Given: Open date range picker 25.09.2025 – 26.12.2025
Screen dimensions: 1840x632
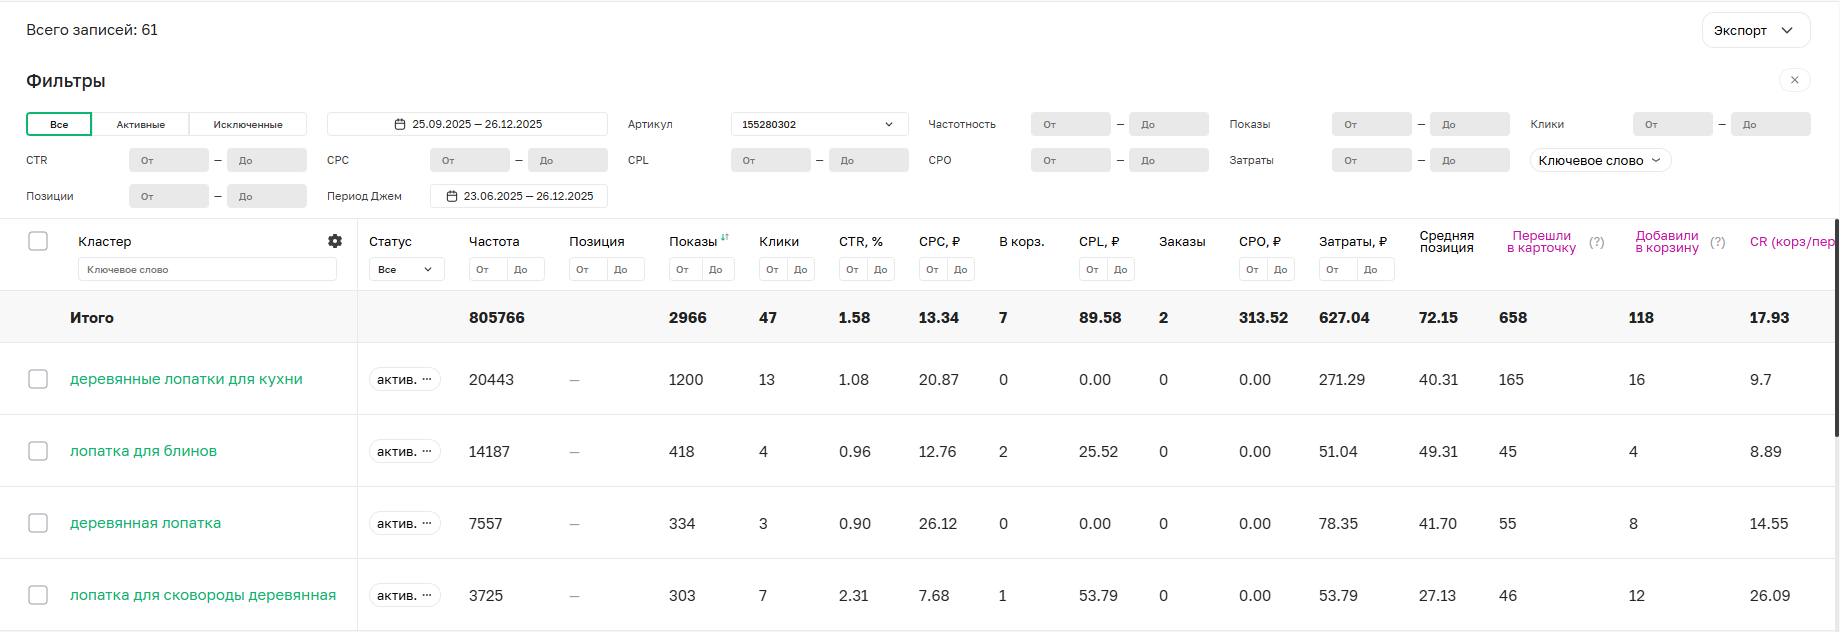Looking at the screenshot, I should click(x=467, y=124).
